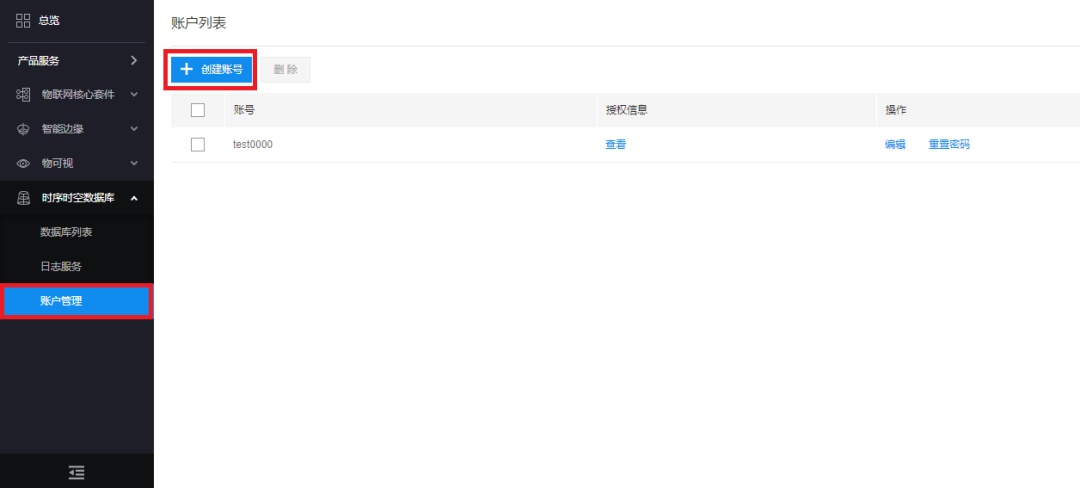Click the test0000 account name
The image size is (1080, 488).
253,145
